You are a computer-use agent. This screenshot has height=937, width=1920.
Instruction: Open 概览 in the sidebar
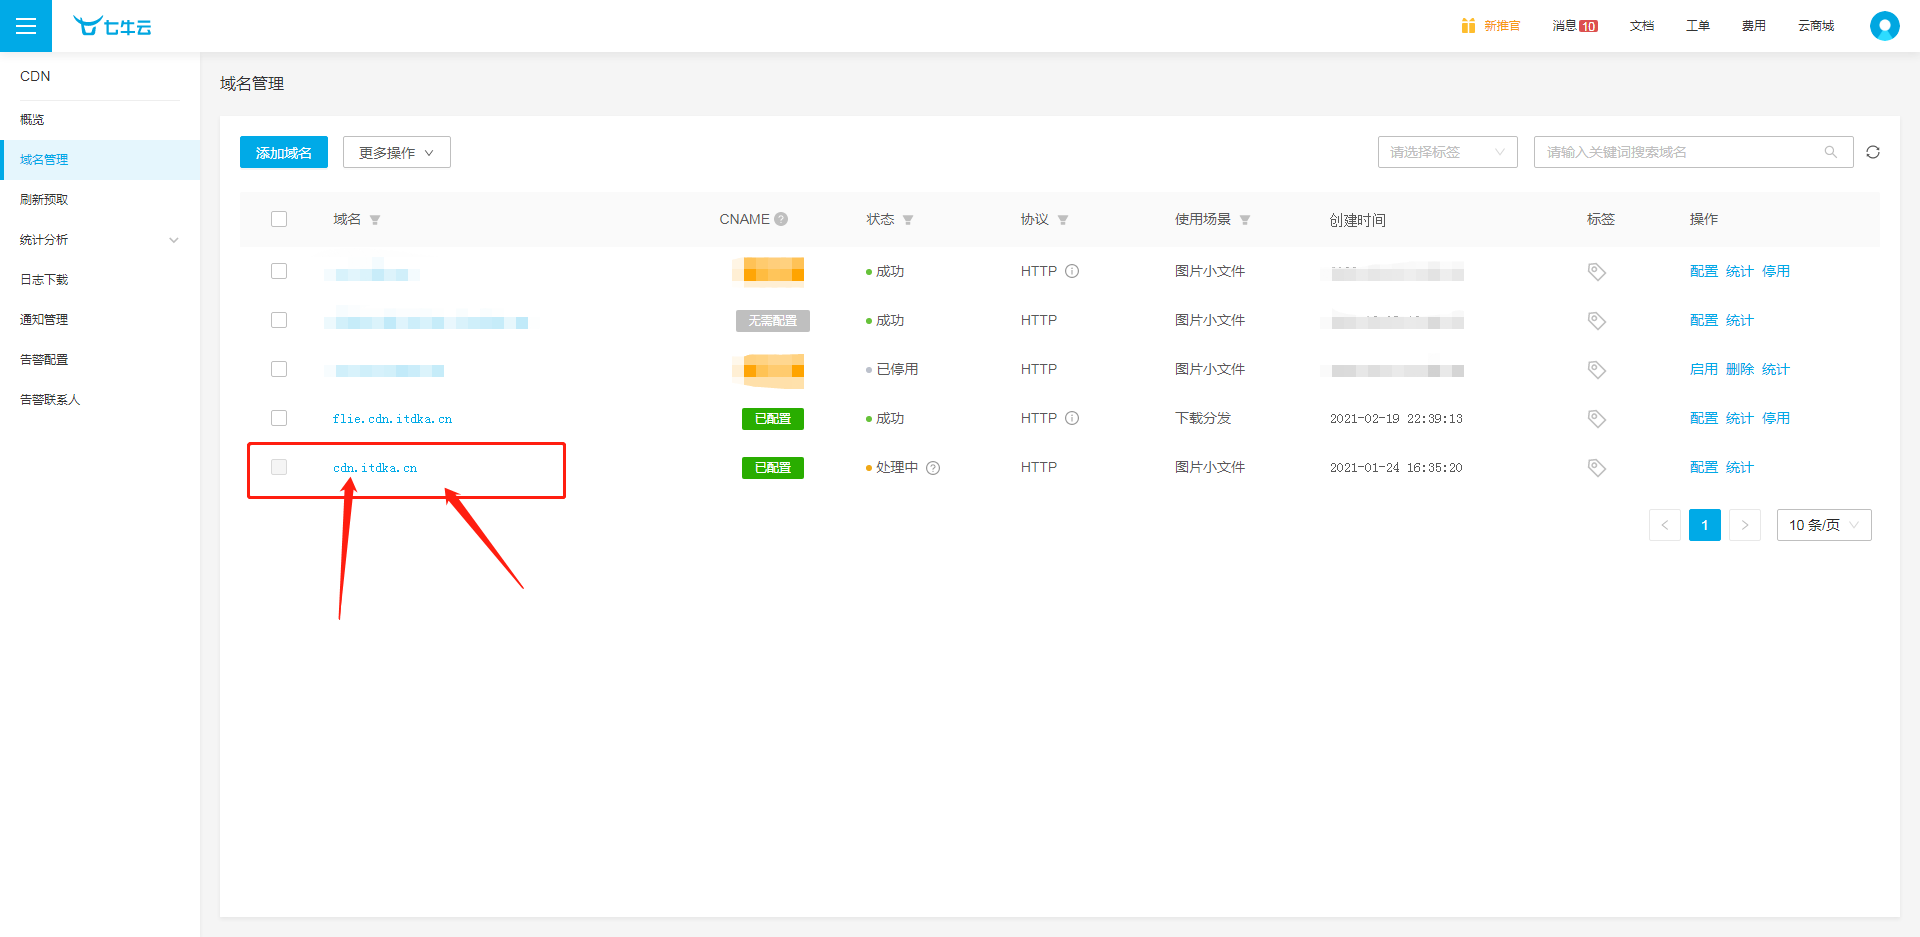(100, 120)
